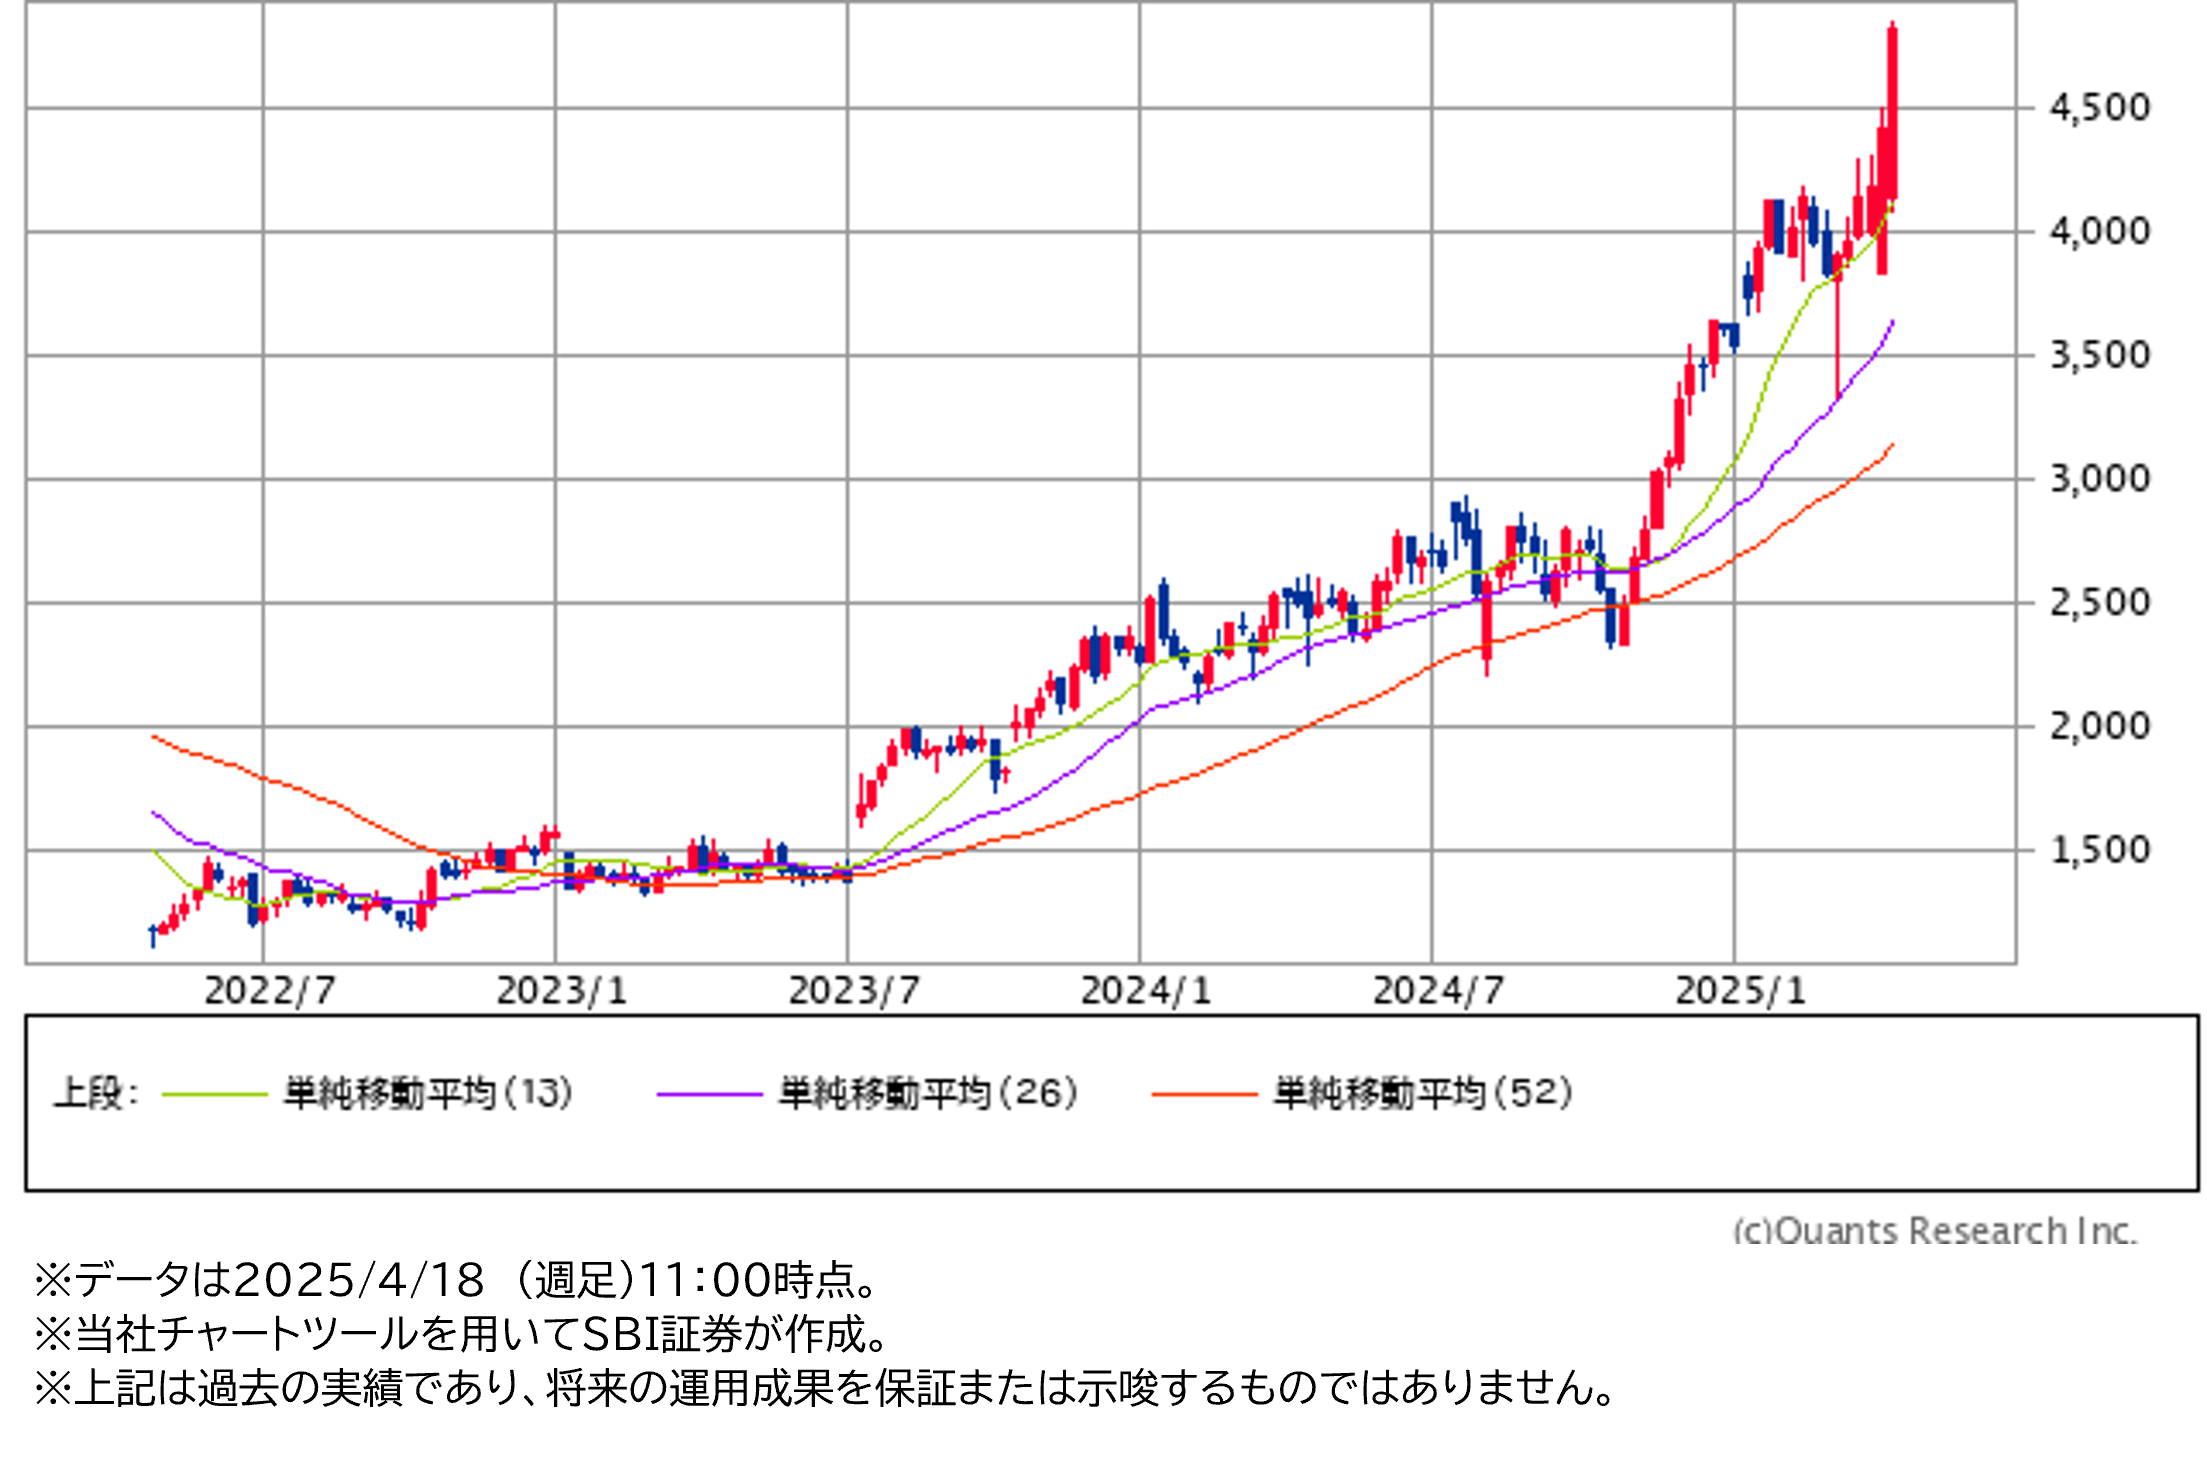
Task: Click the 4,500 price axis label
Action: pos(2099,107)
